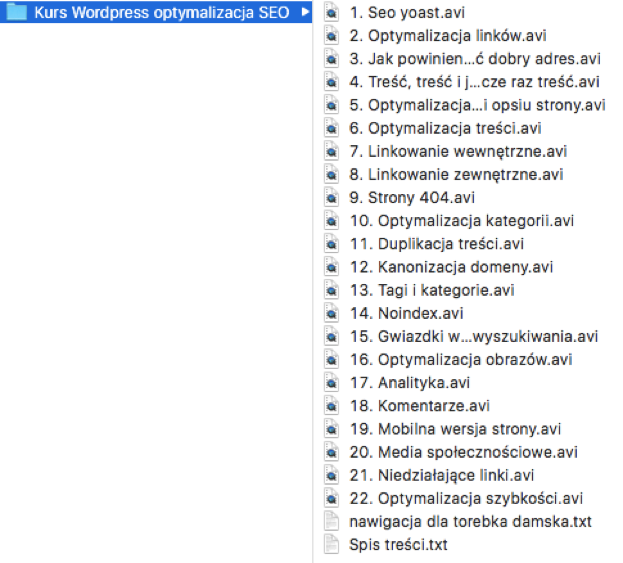
Task: Click the icon of 13. Tagi i kategorie.avi
Action: pos(331,290)
